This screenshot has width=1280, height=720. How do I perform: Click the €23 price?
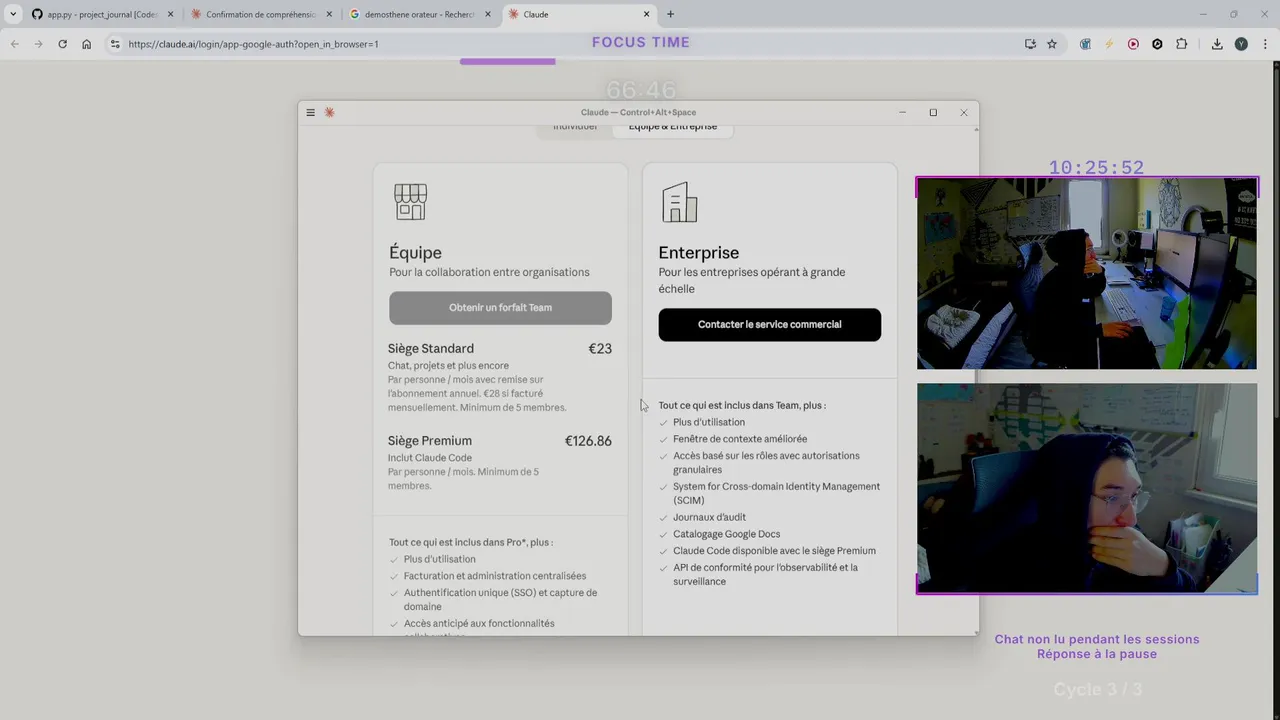(600, 348)
